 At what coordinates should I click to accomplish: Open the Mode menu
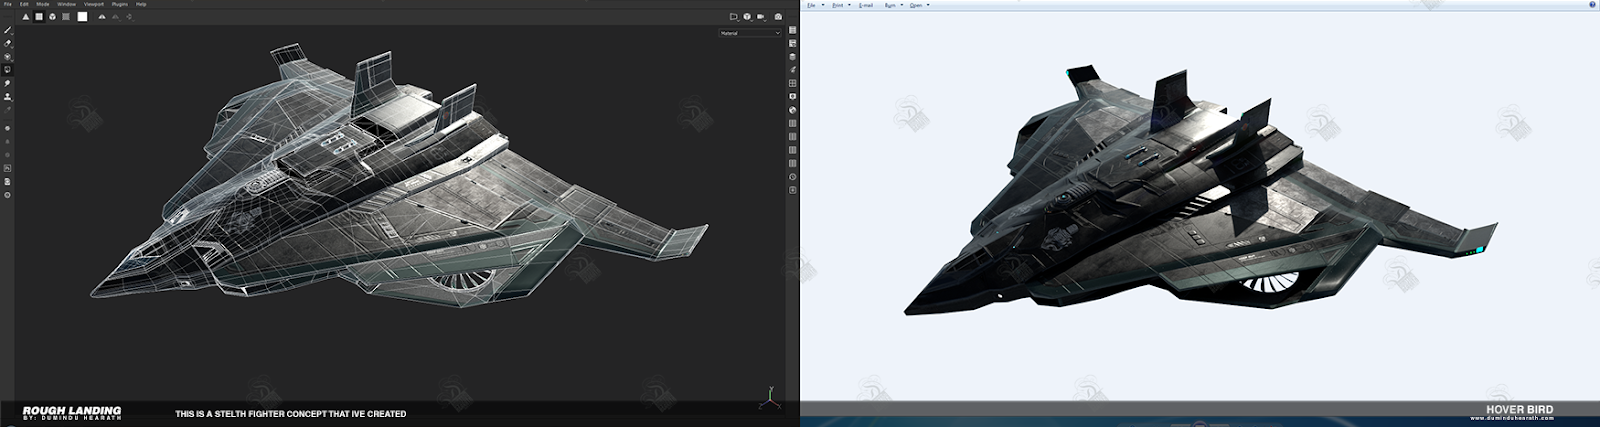pos(43,4)
